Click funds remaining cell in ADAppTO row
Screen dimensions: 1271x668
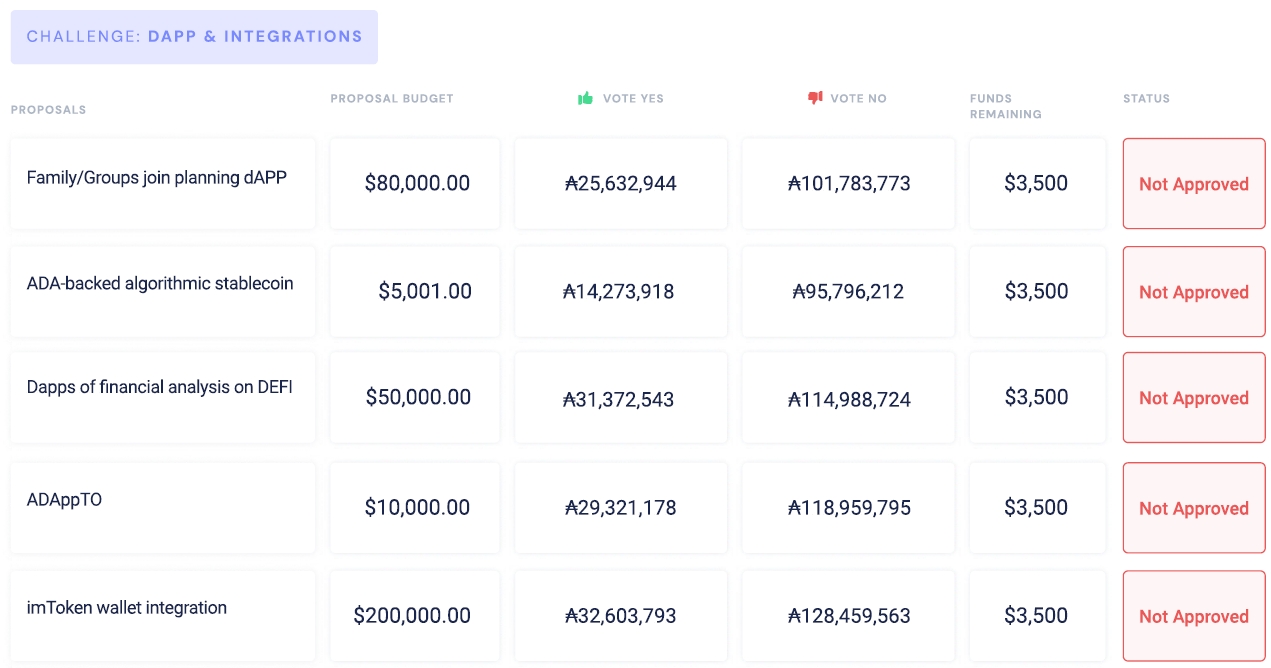[1036, 508]
